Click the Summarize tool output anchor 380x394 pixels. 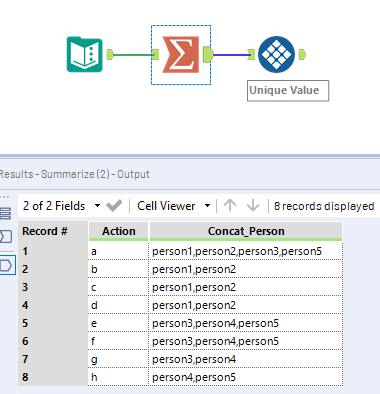(208, 54)
